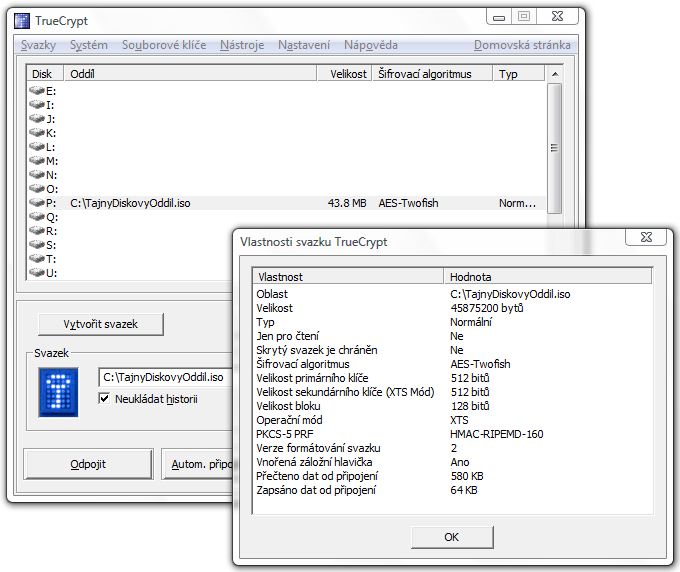This screenshot has height=572, width=680.
Task: Click the J: drive icon
Action: tap(37, 118)
